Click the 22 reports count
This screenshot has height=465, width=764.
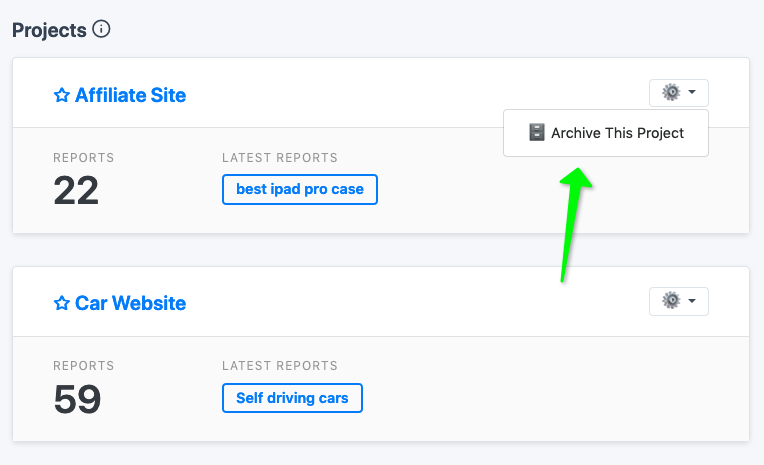76,191
